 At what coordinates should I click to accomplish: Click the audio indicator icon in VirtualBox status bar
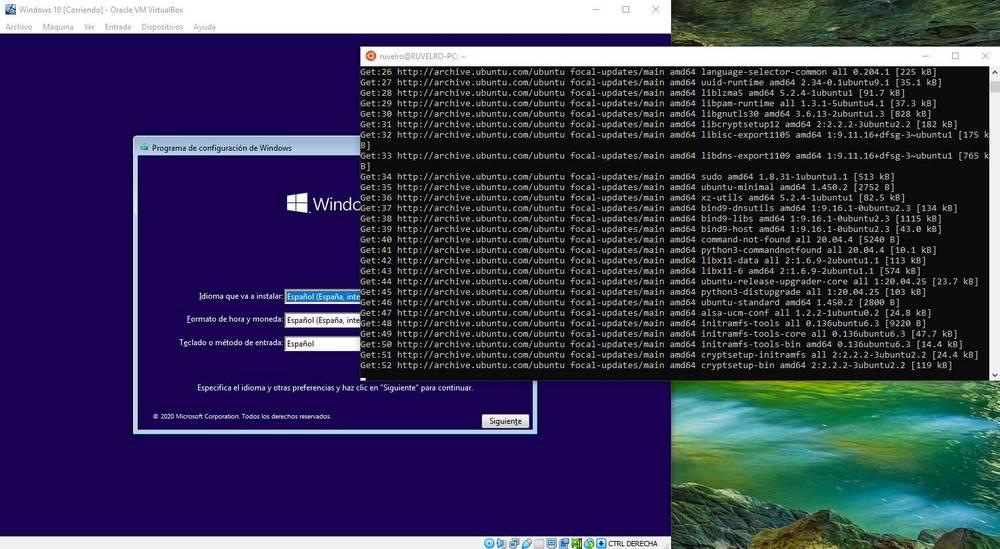click(501, 543)
